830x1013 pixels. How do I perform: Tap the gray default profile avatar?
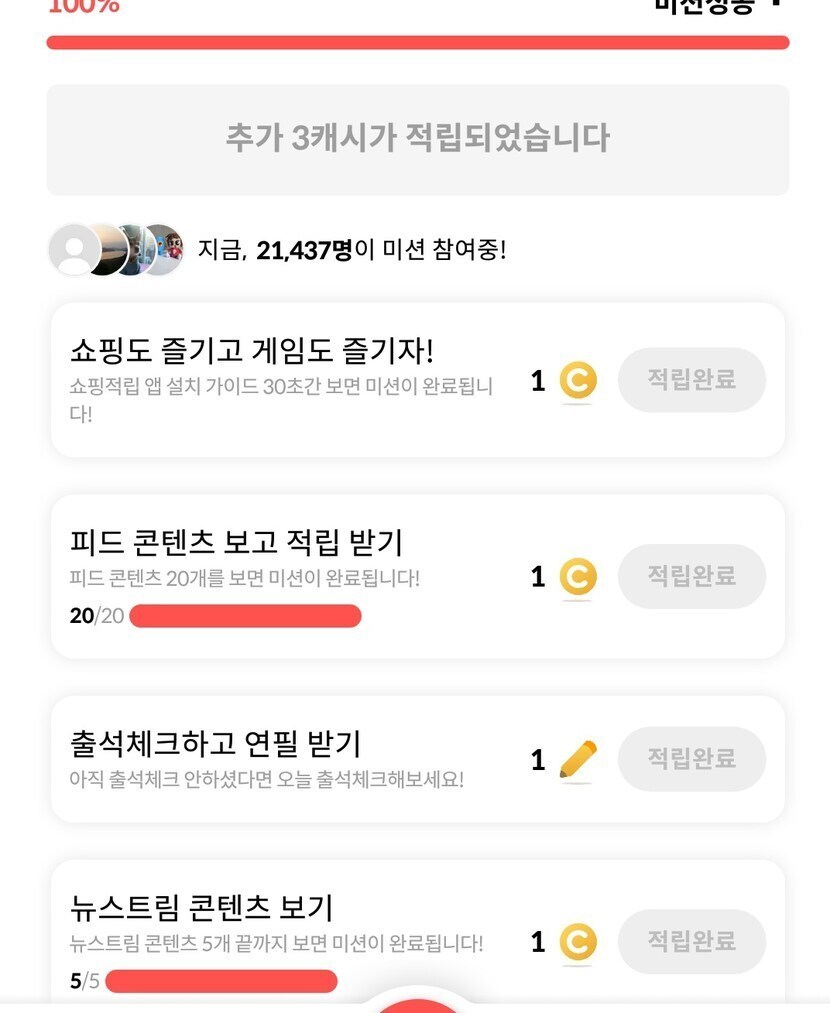[74, 250]
